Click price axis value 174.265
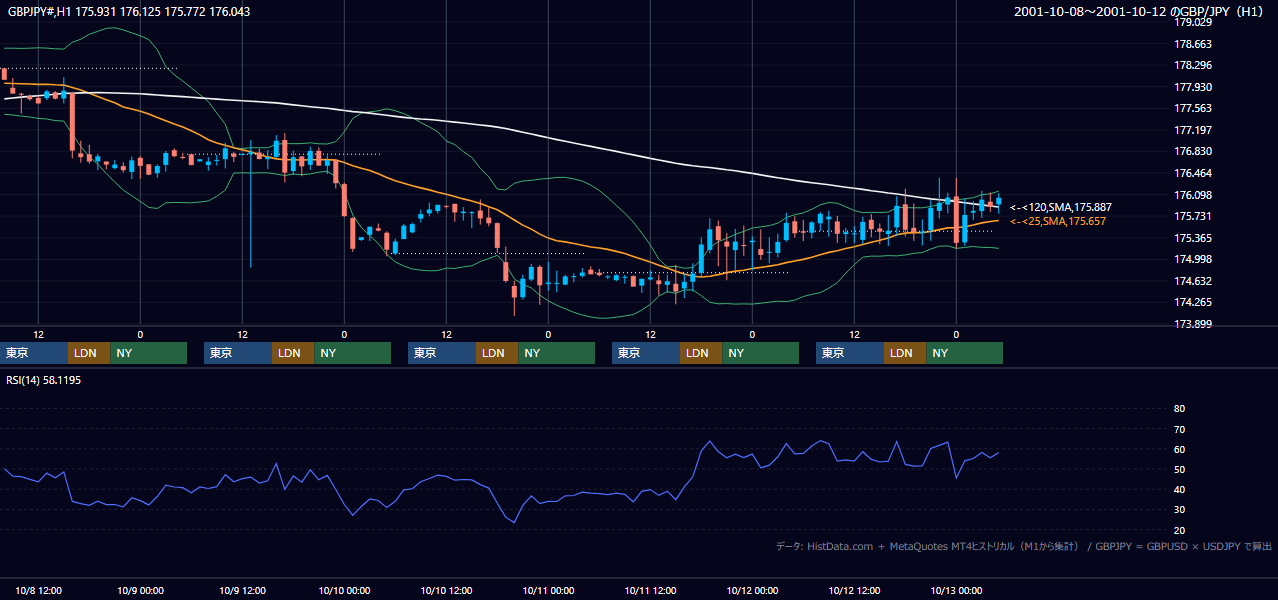 [x=1192, y=302]
